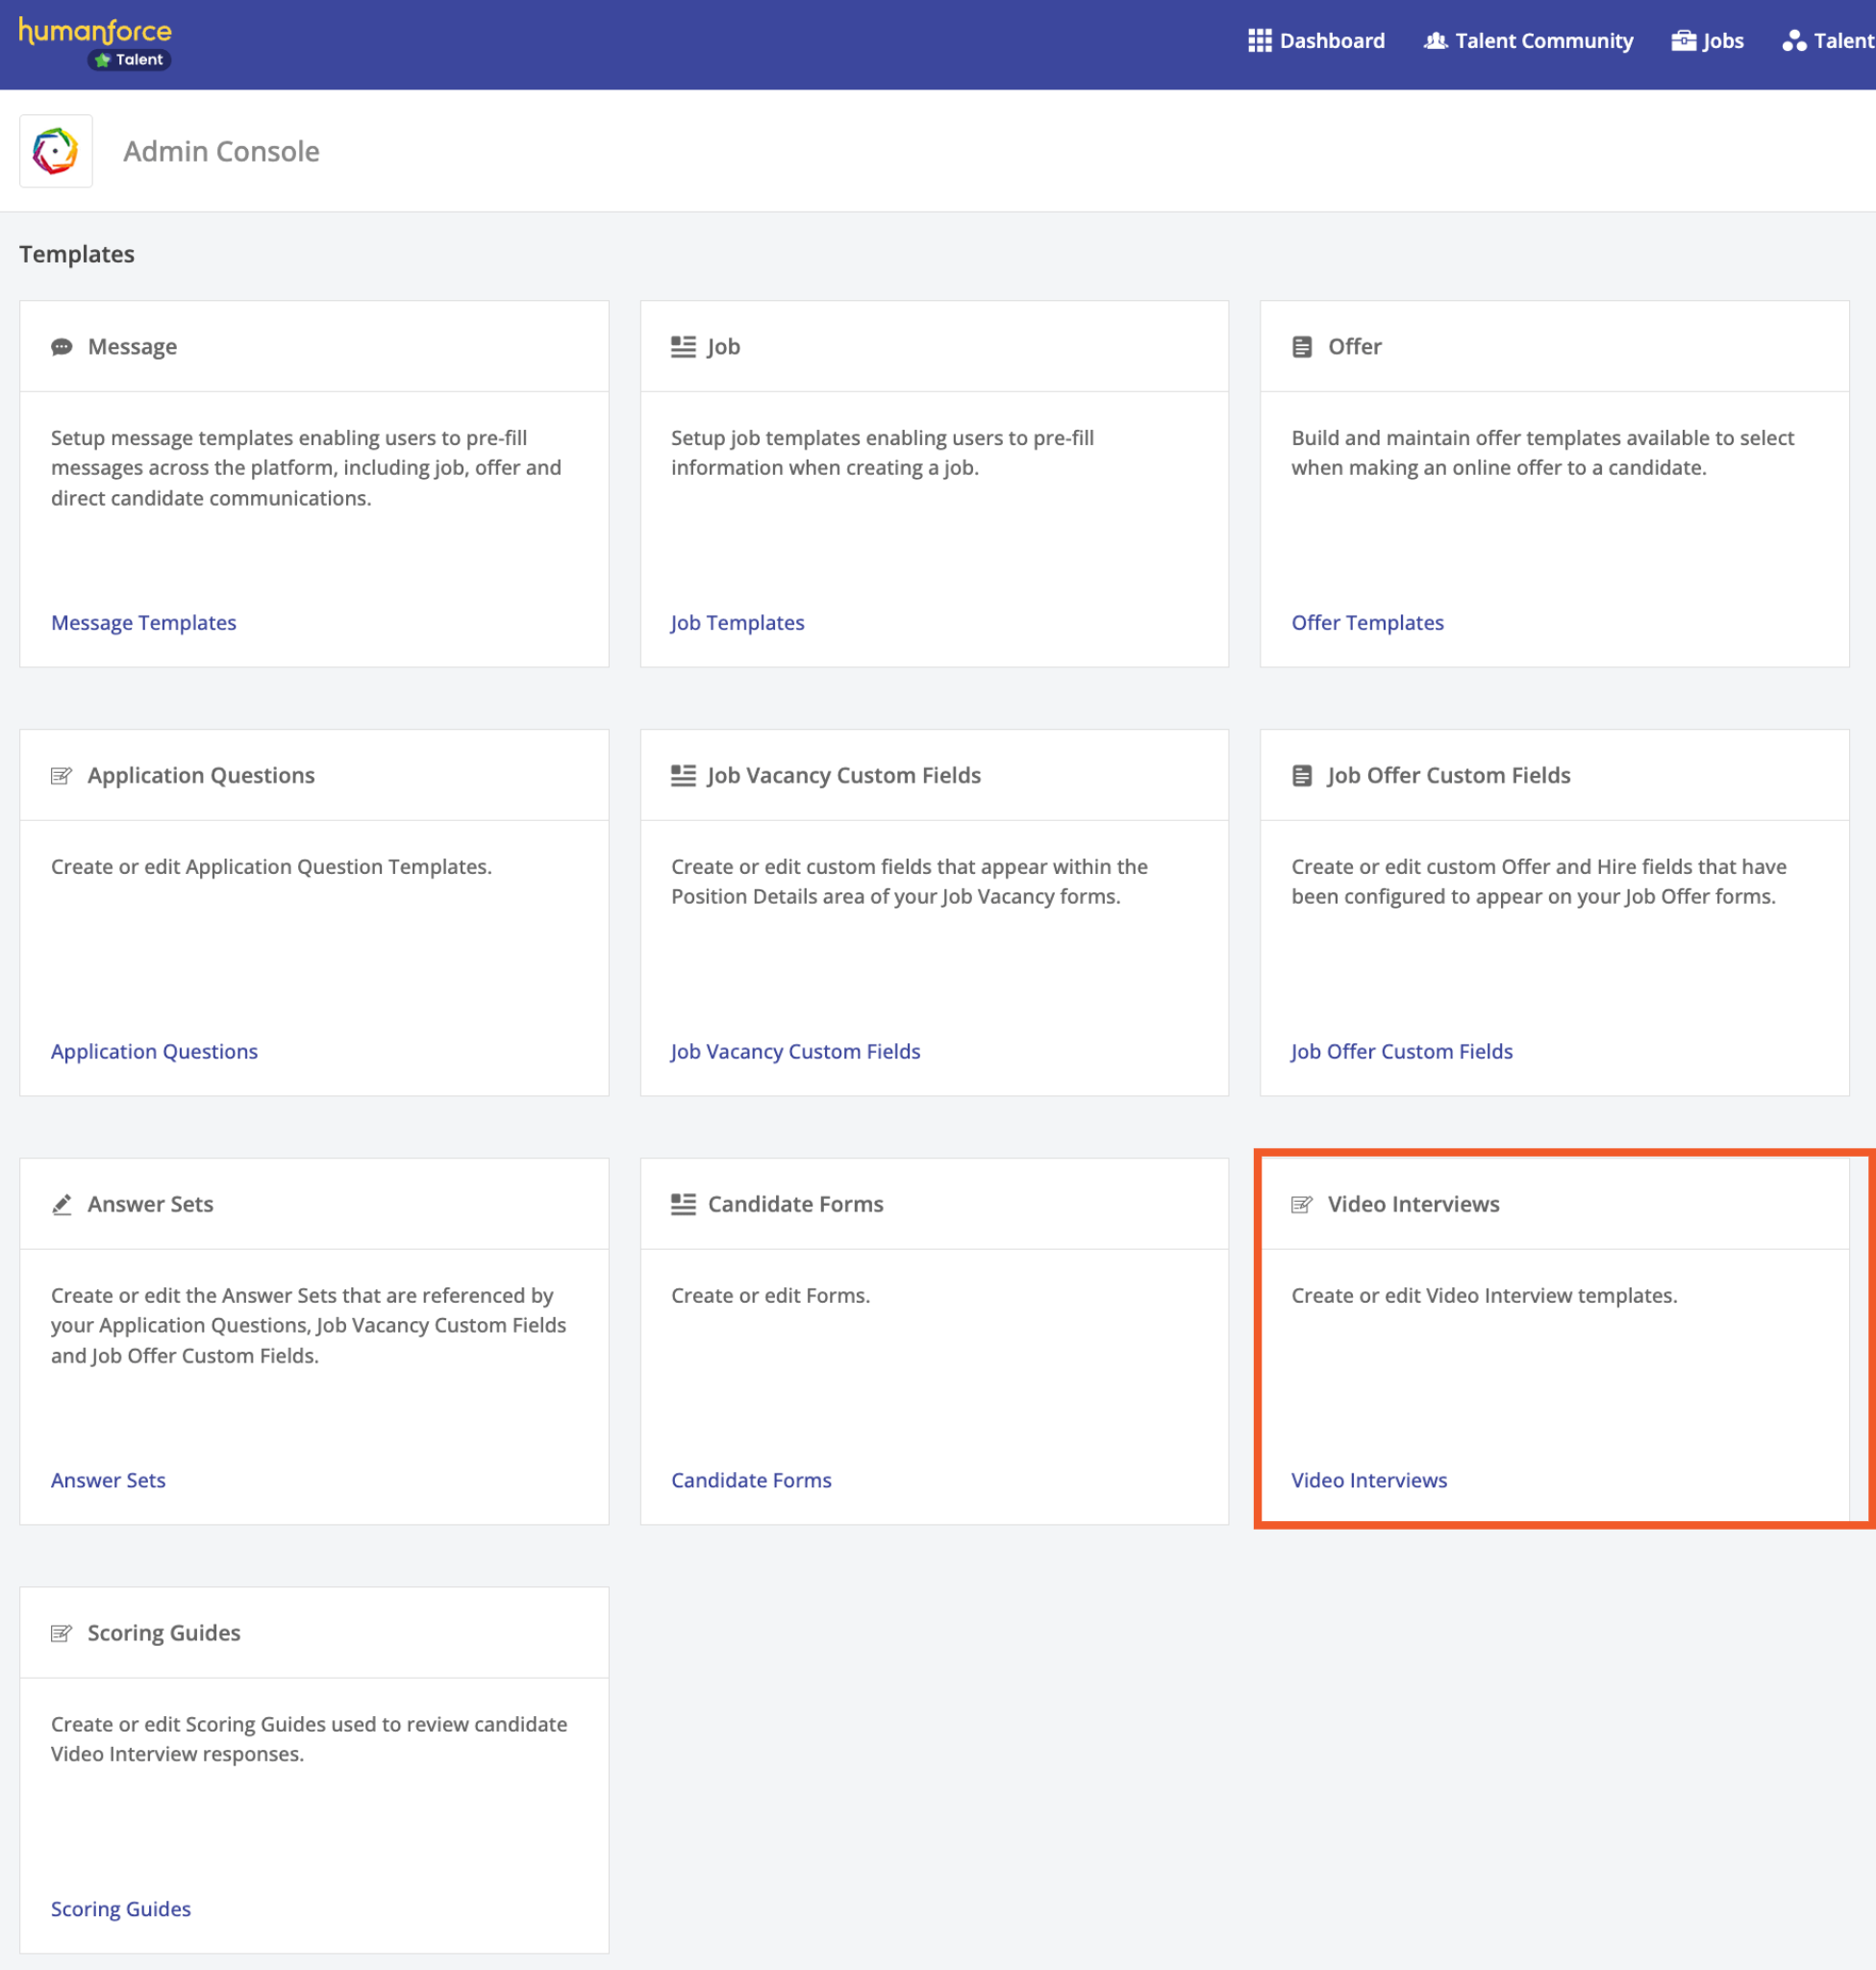
Task: Open Message Templates link
Action: [144, 623]
